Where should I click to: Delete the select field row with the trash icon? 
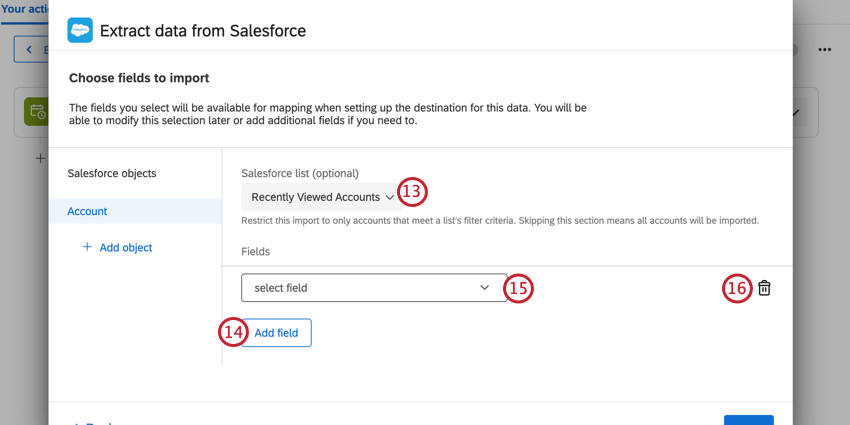coord(764,288)
